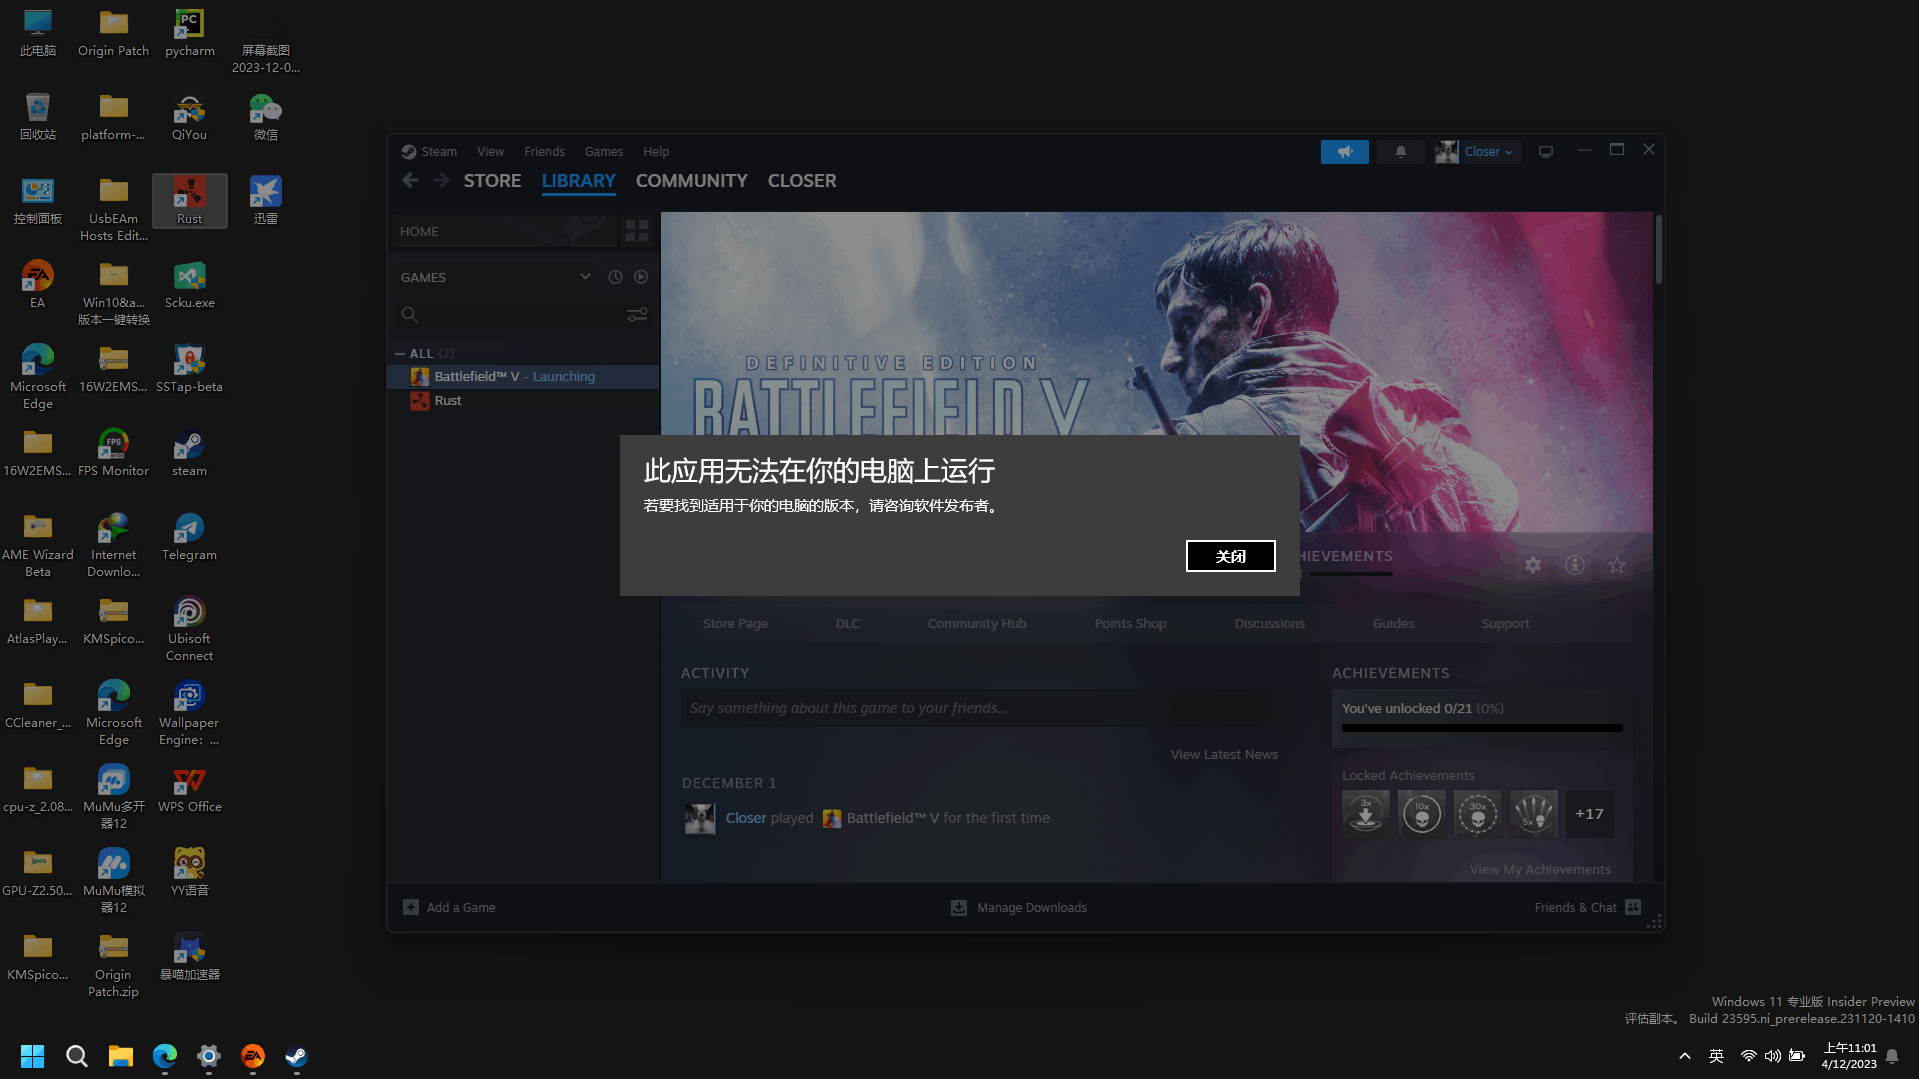Open the Discussions link
1919x1079 pixels.
click(x=1269, y=624)
